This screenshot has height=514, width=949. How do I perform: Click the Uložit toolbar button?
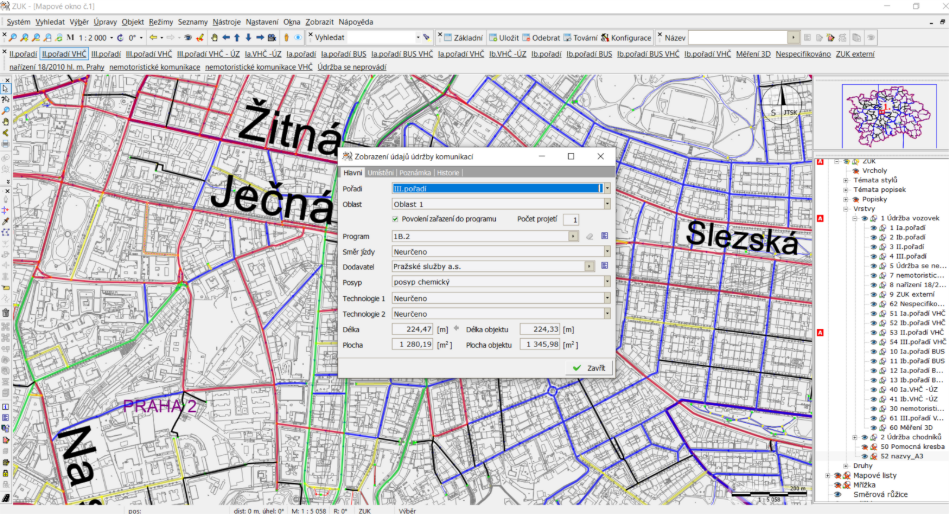tap(503, 37)
